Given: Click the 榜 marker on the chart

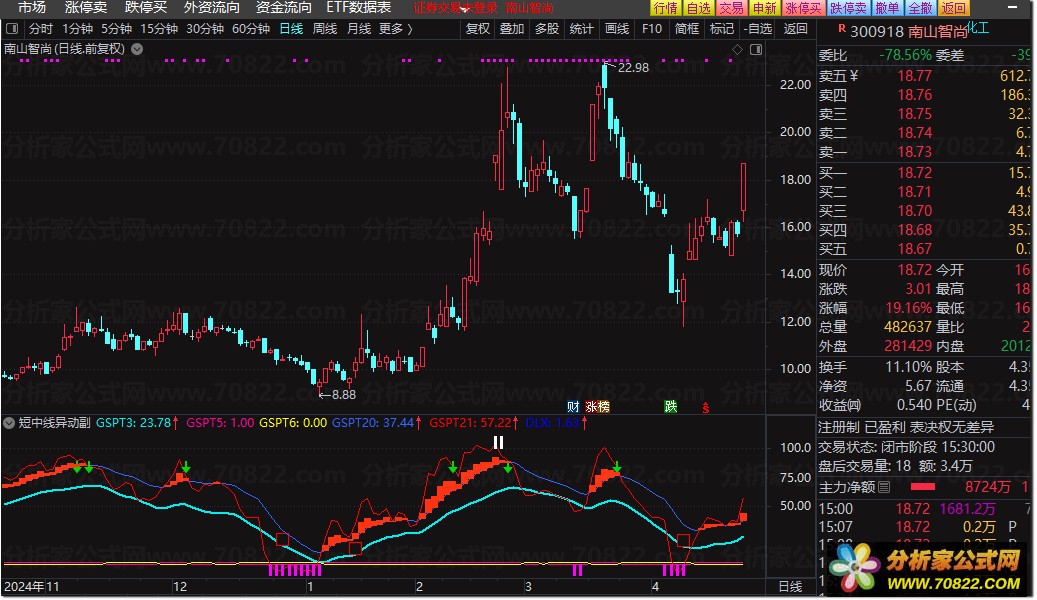Looking at the screenshot, I should click(x=603, y=407).
